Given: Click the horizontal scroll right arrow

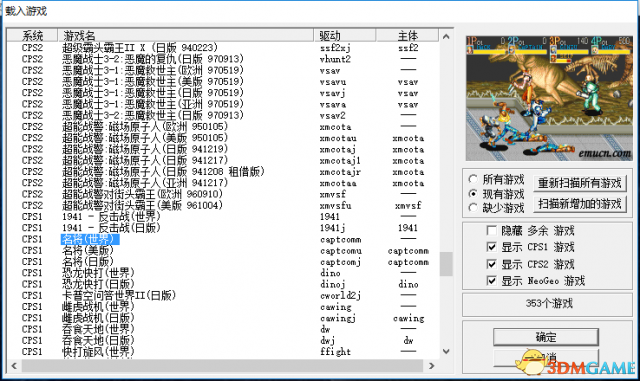Looking at the screenshot, I should (432, 365).
